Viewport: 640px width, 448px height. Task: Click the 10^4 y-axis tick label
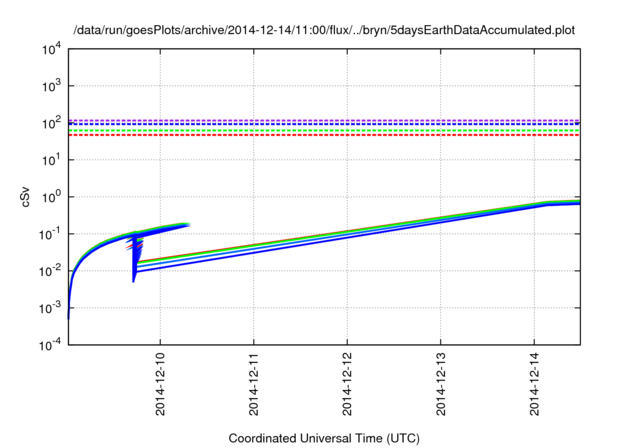tap(51, 50)
